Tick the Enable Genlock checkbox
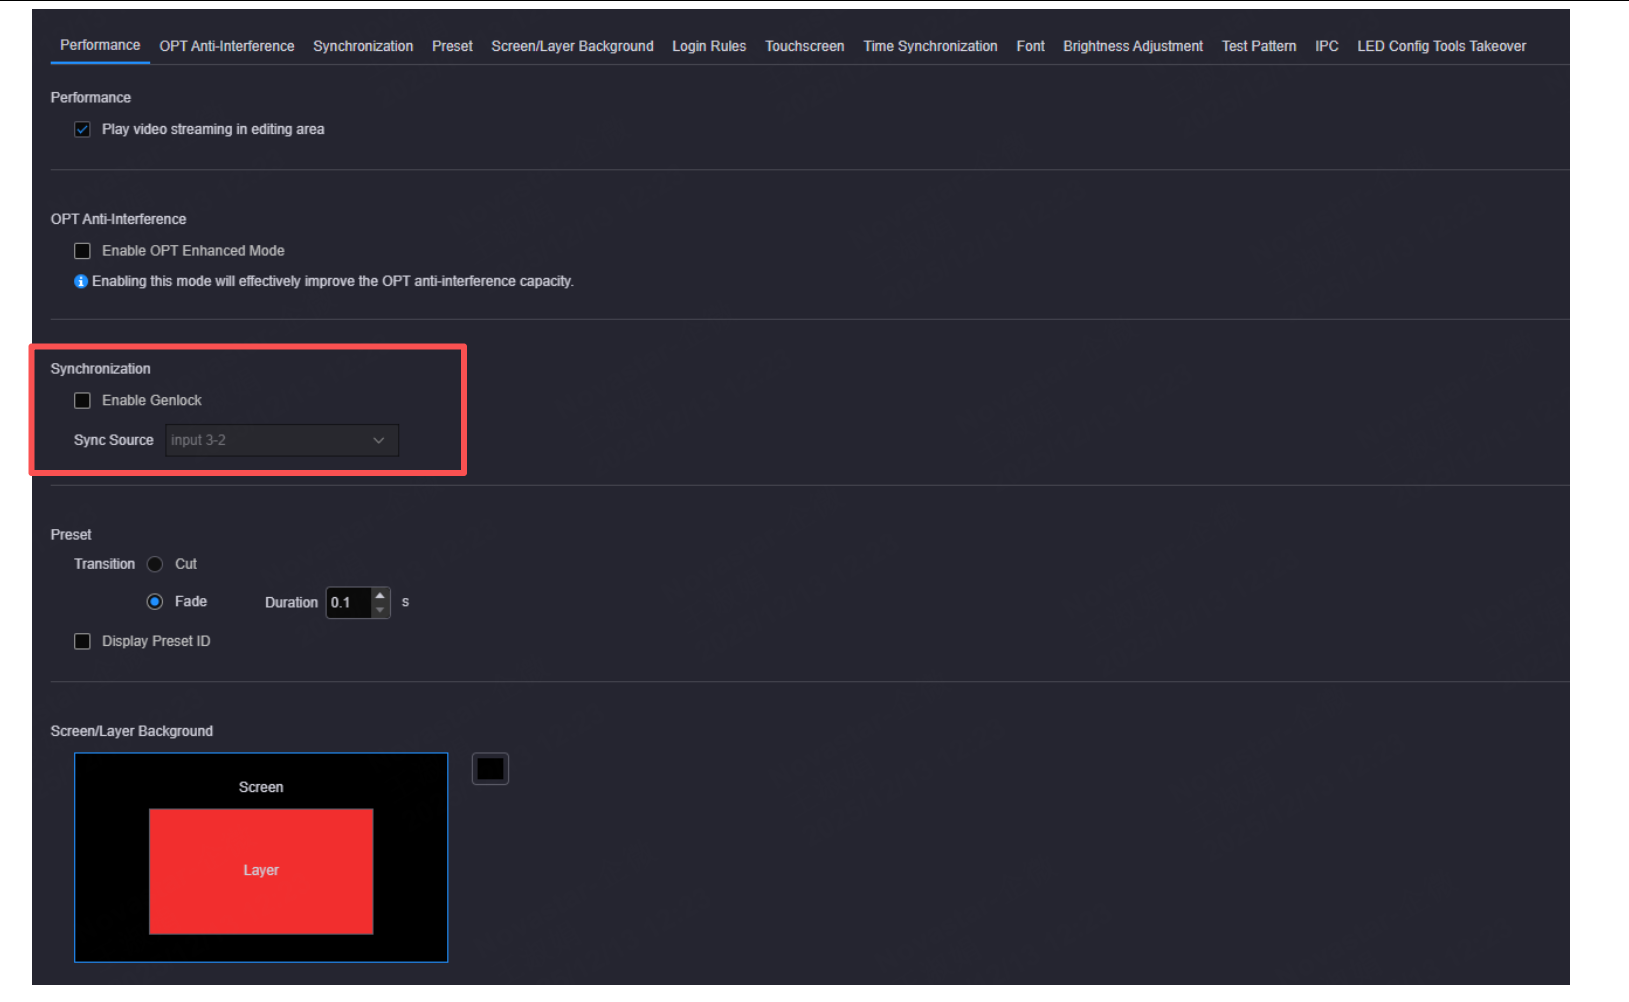Screen dimensions: 1629x1002 click(82, 400)
